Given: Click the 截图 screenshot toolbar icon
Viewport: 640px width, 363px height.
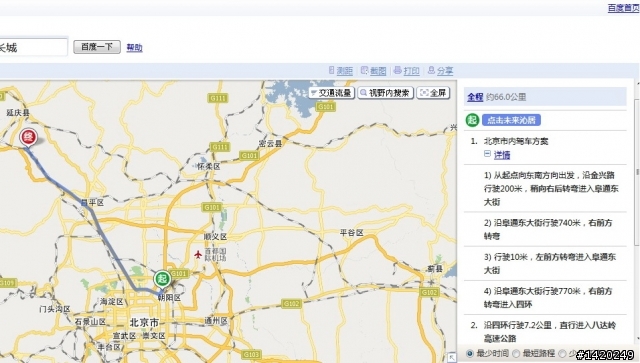Looking at the screenshot, I should [x=364, y=70].
